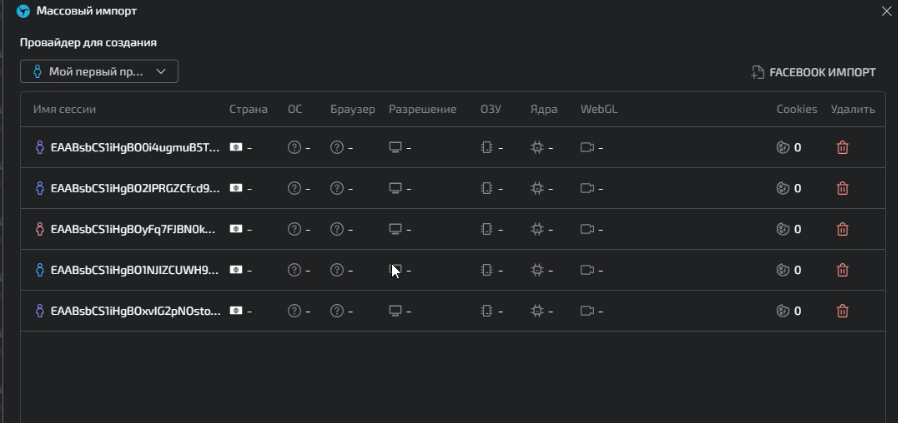The width and height of the screenshot is (898, 423).
Task: Delete the EAABsbCS1iHgBO2IPRGZCfcd9 session
Action: [842, 188]
